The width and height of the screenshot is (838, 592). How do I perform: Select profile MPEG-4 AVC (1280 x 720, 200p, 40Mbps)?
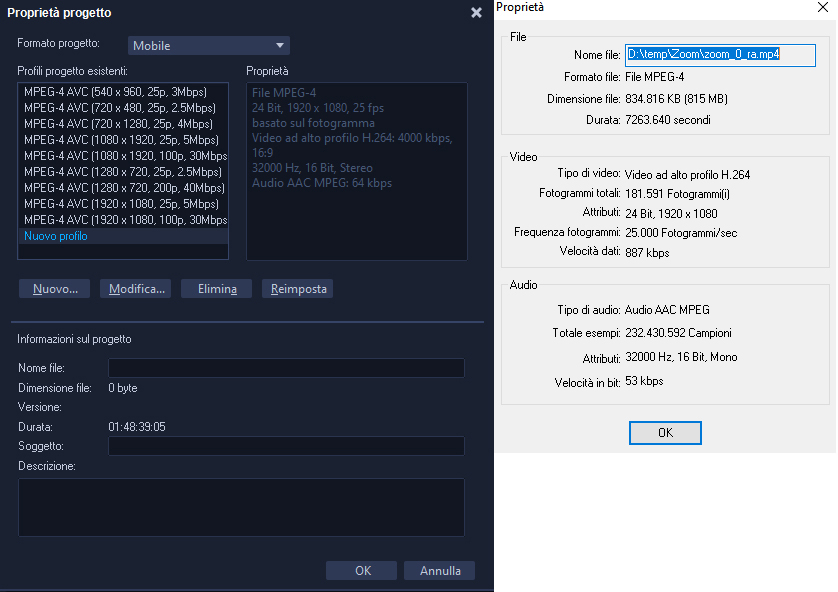(x=125, y=188)
